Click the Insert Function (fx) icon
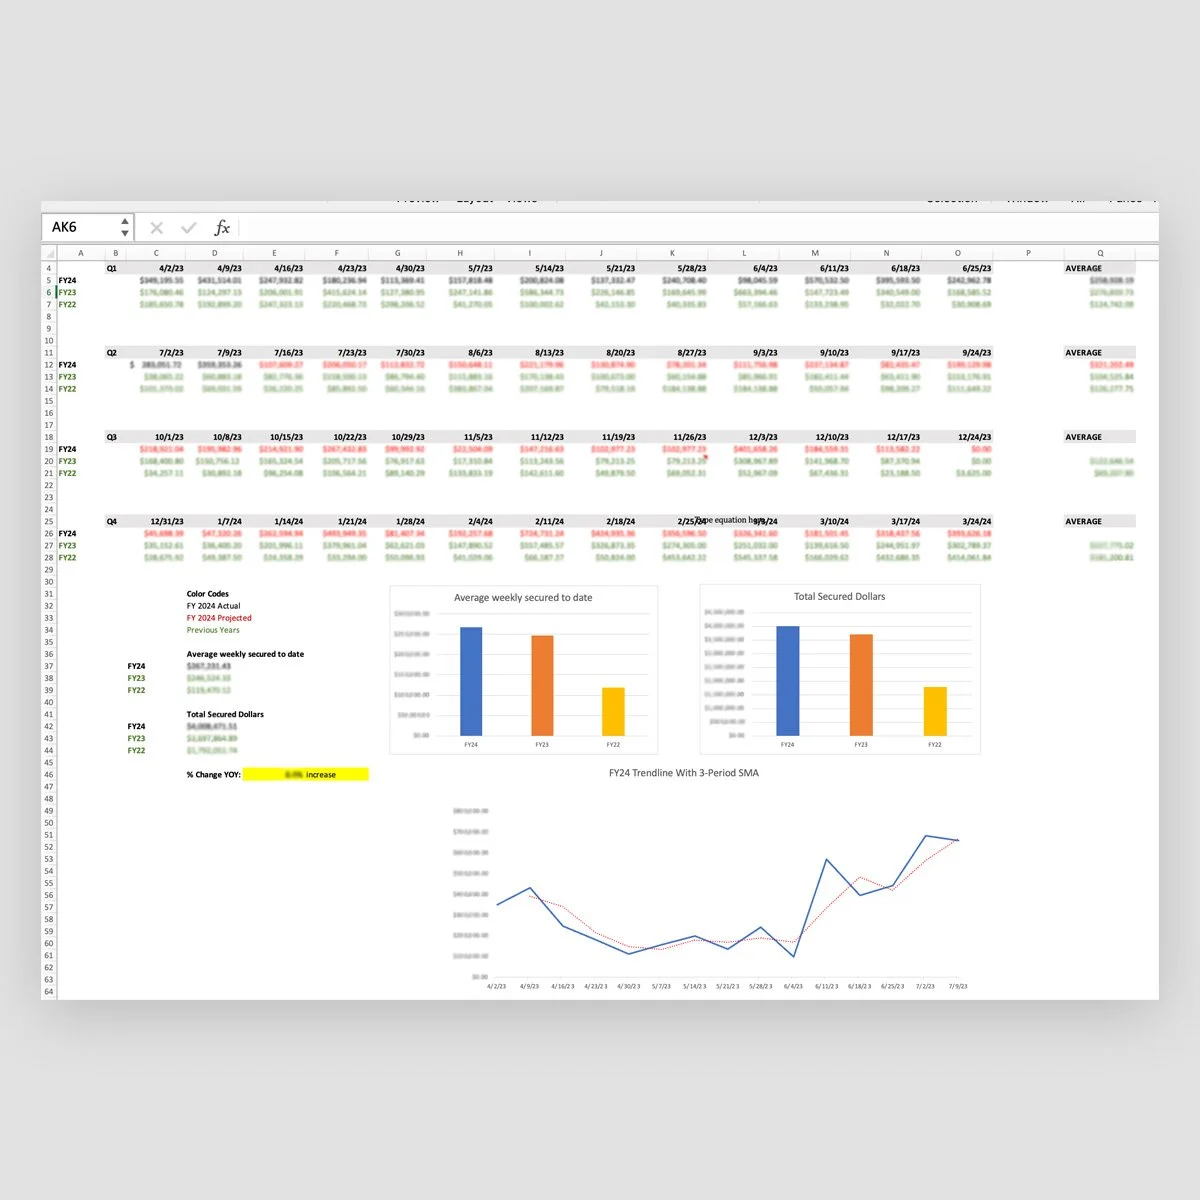The image size is (1200, 1200). pyautogui.click(x=223, y=227)
